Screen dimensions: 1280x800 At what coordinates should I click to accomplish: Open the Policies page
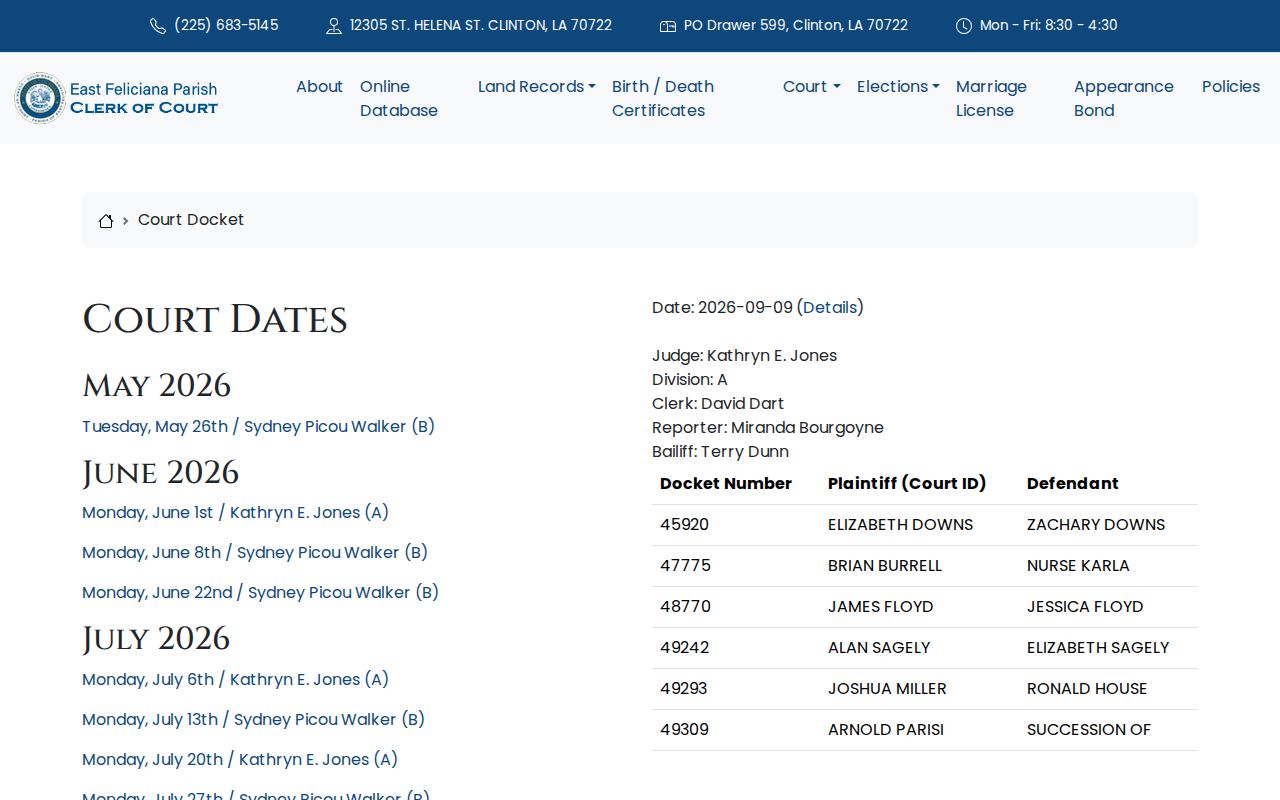tap(1231, 87)
